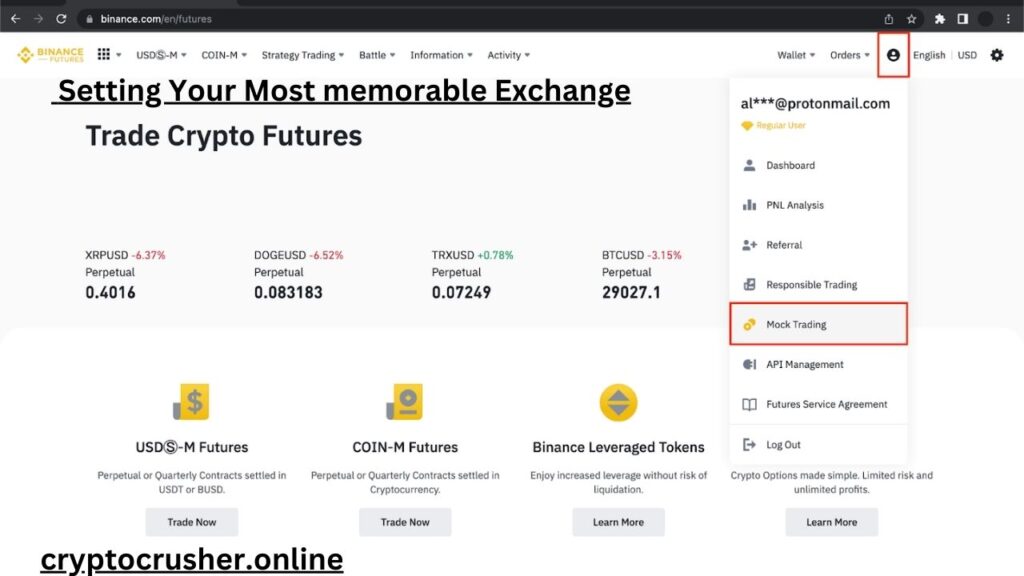The height and width of the screenshot is (576, 1024).
Task: Open the XRPUSD perpetual ticker
Action: tap(125, 274)
